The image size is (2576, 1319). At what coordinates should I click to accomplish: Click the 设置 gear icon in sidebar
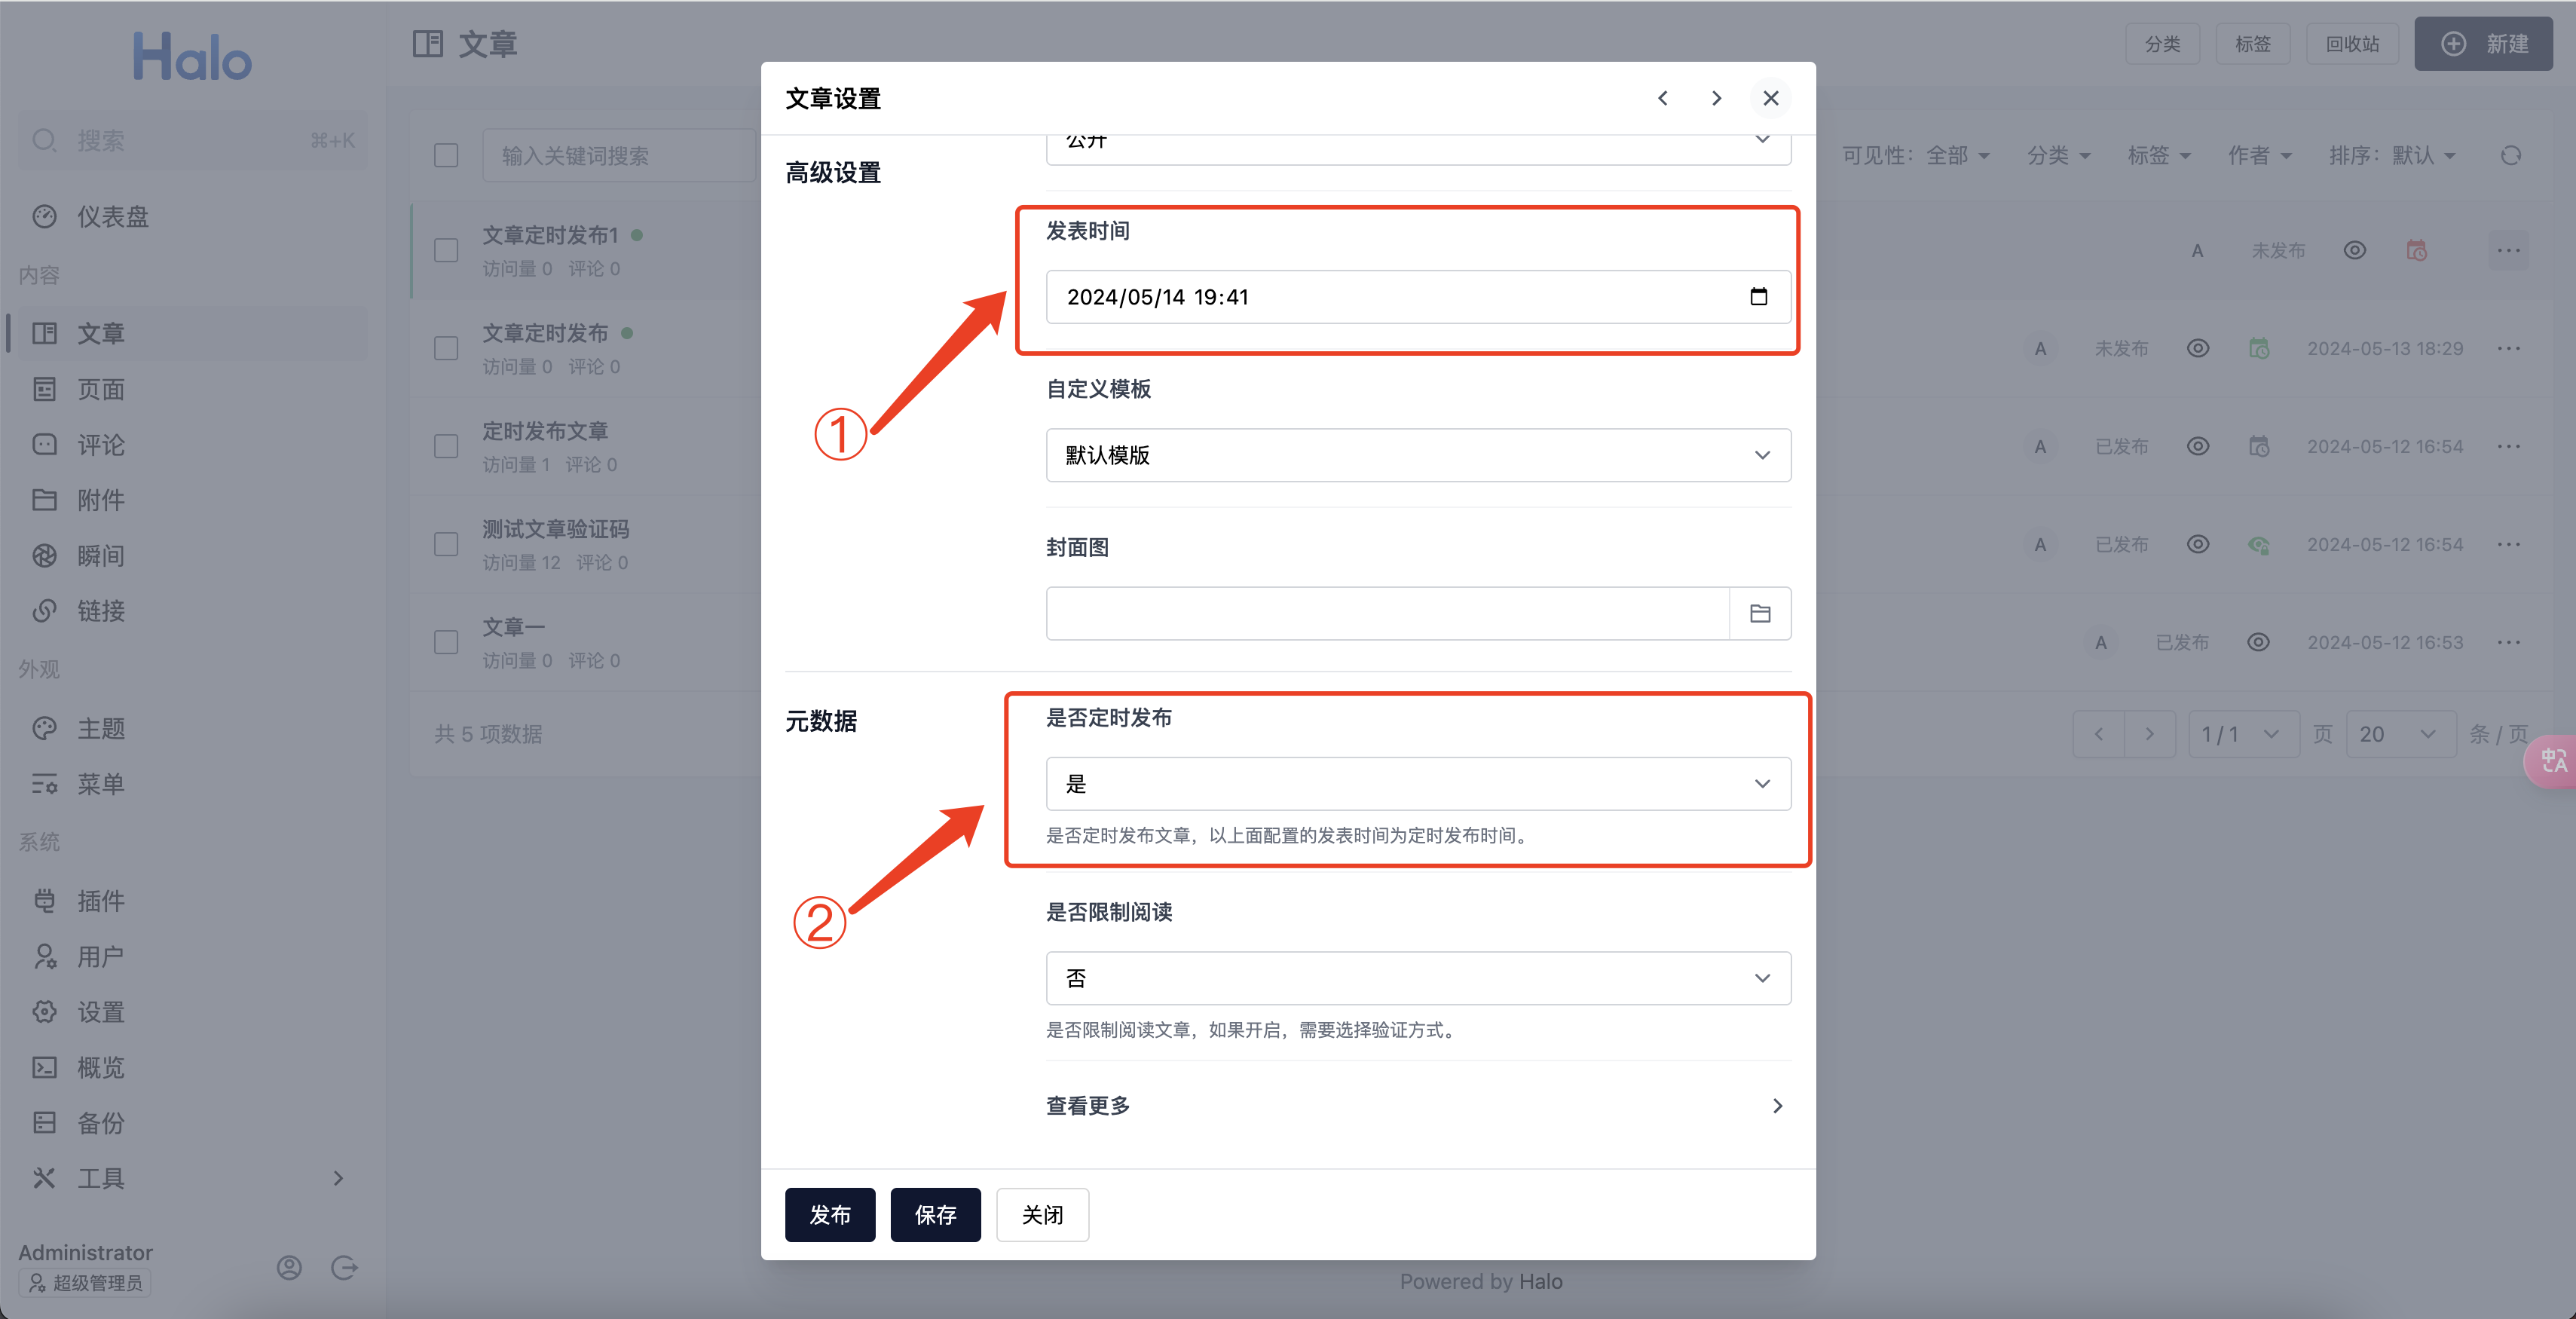(x=44, y=1012)
